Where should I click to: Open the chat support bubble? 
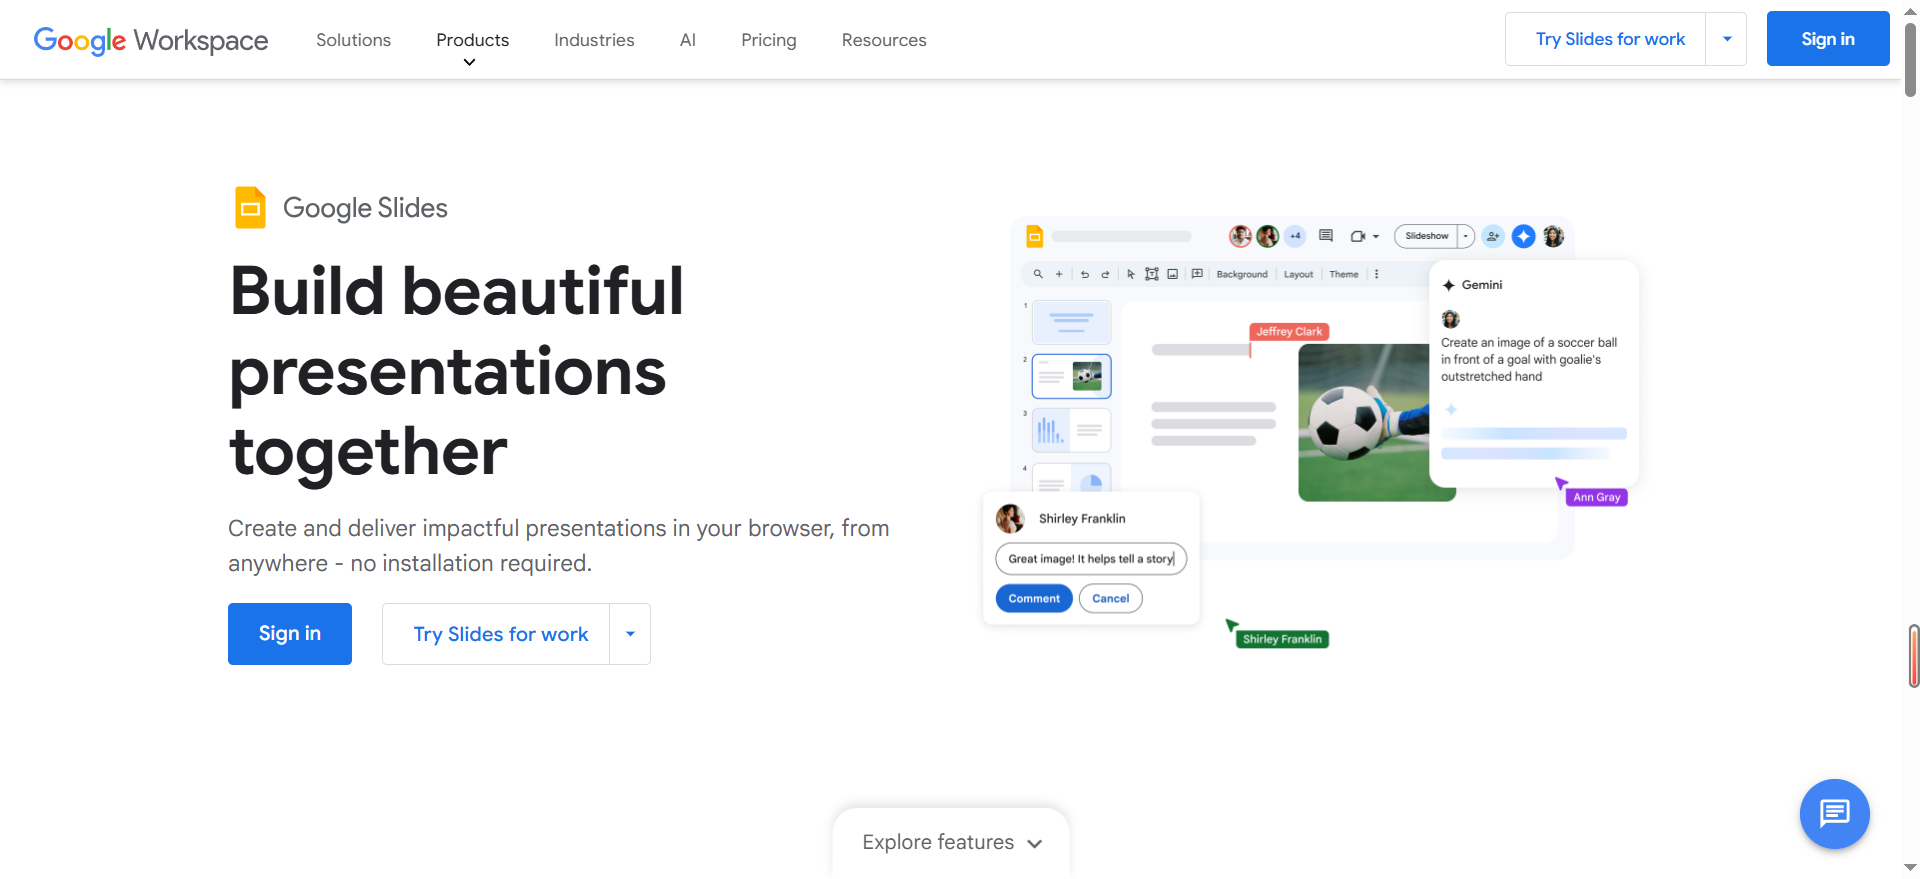point(1834,814)
